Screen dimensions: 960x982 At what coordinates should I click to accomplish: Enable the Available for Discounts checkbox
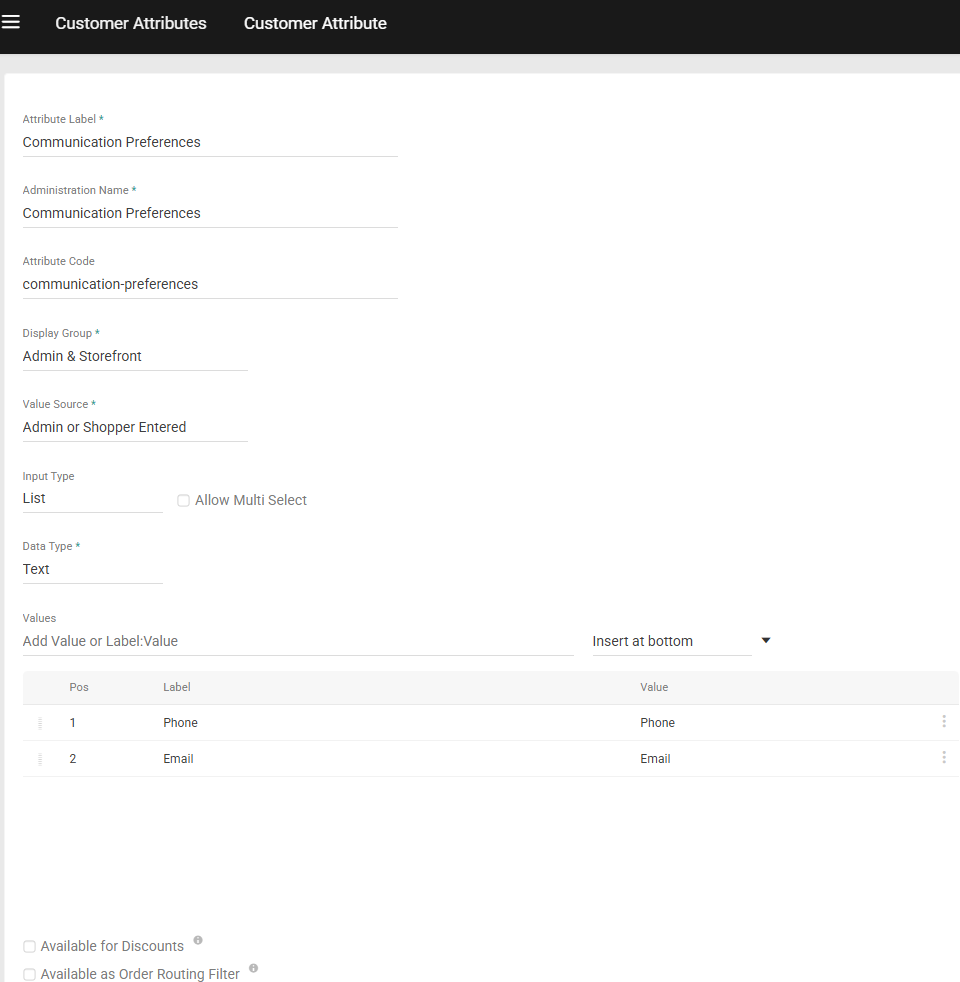(29, 946)
